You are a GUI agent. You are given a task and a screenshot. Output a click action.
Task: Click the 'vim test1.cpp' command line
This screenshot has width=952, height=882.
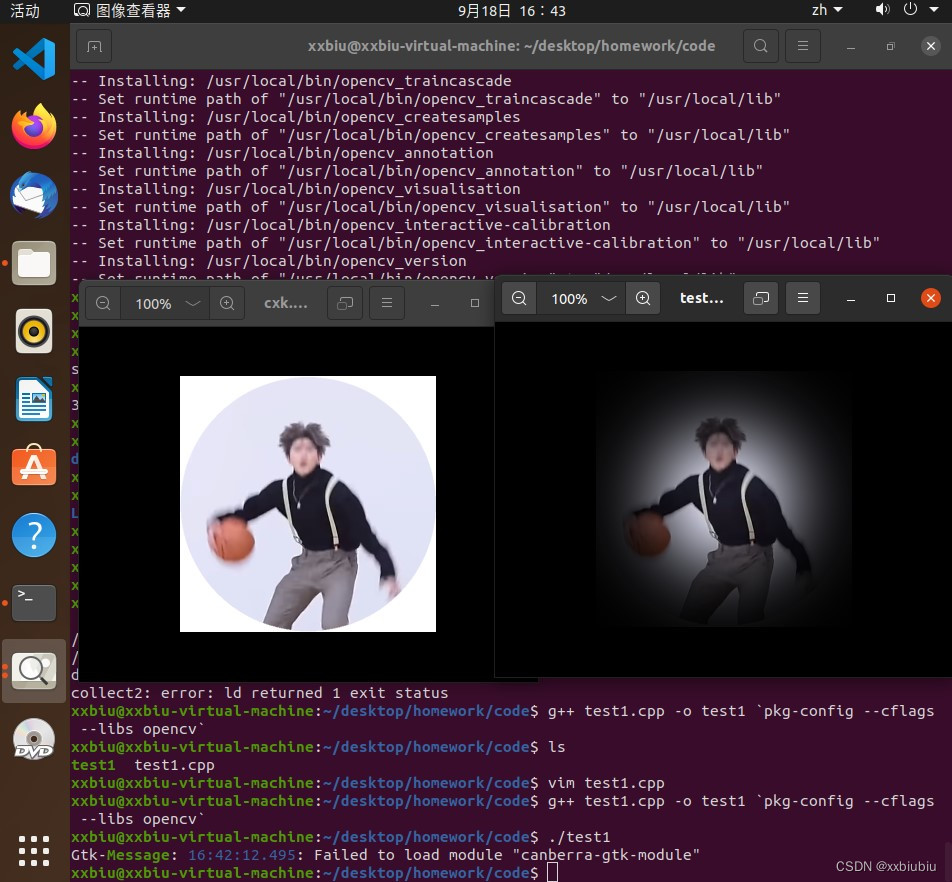606,783
